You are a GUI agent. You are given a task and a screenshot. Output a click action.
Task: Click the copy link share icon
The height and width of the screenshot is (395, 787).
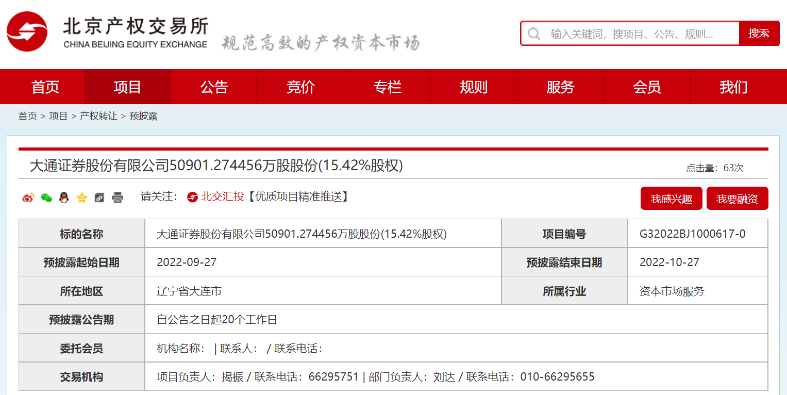coord(99,198)
